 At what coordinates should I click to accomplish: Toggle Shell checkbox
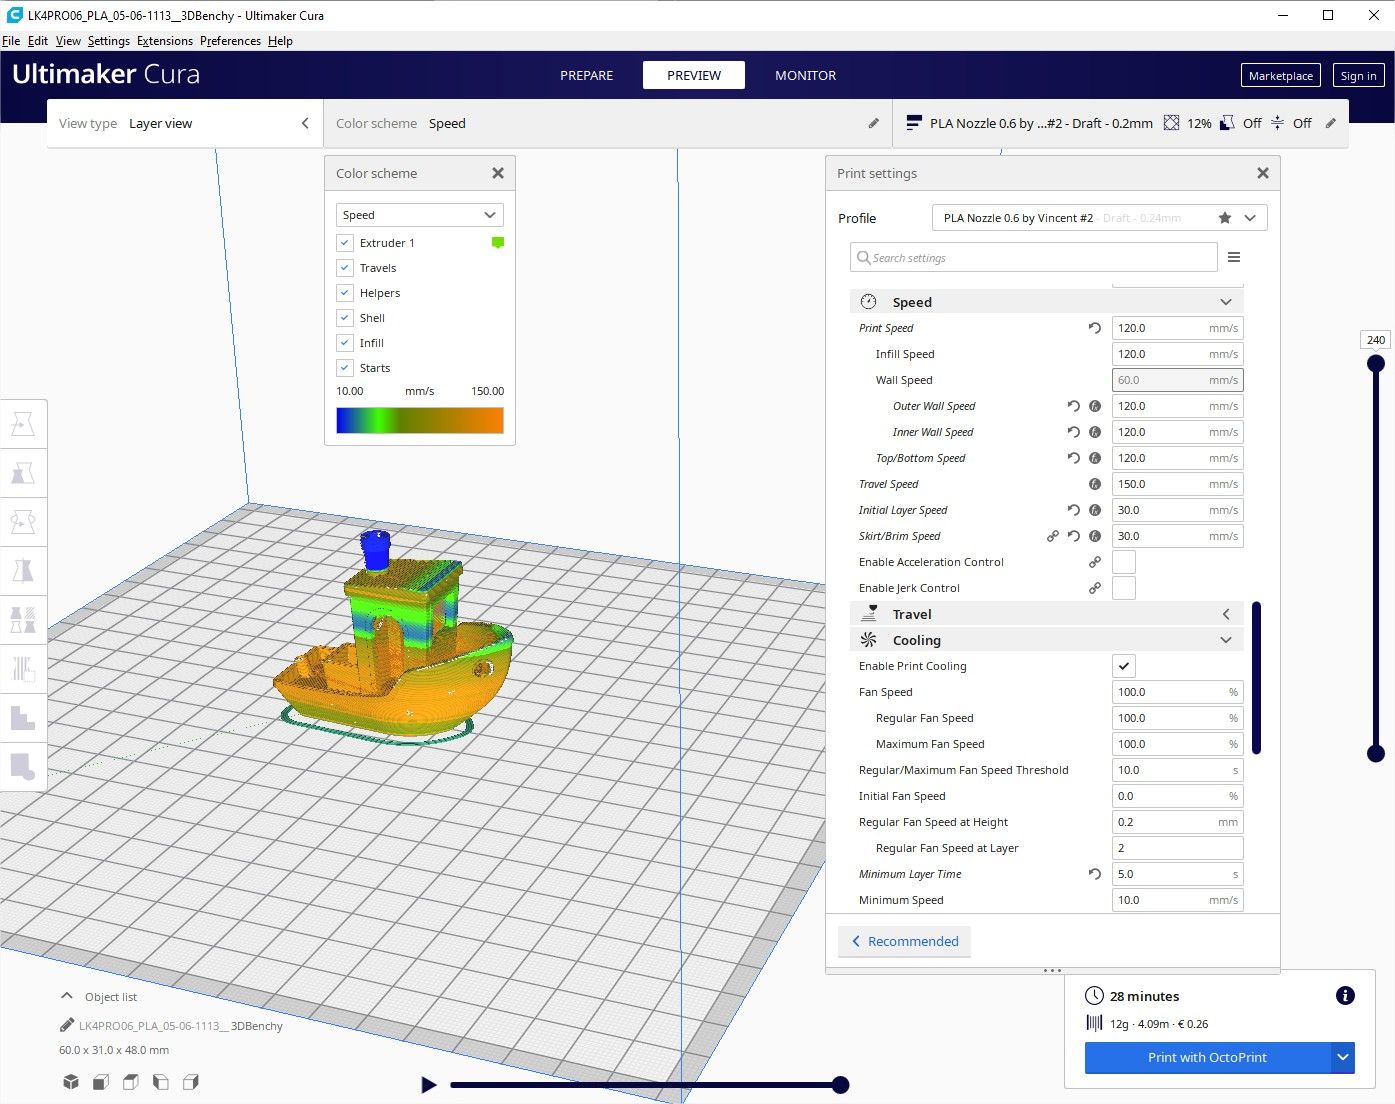pyautogui.click(x=345, y=318)
